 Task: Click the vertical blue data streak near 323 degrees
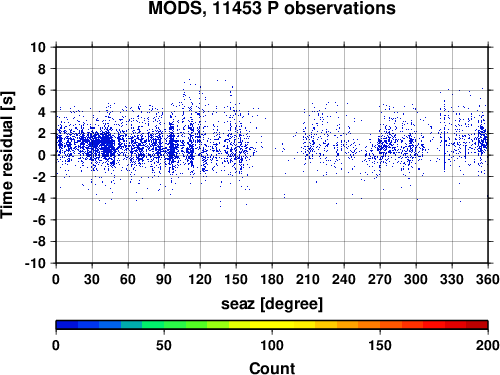[444, 151]
